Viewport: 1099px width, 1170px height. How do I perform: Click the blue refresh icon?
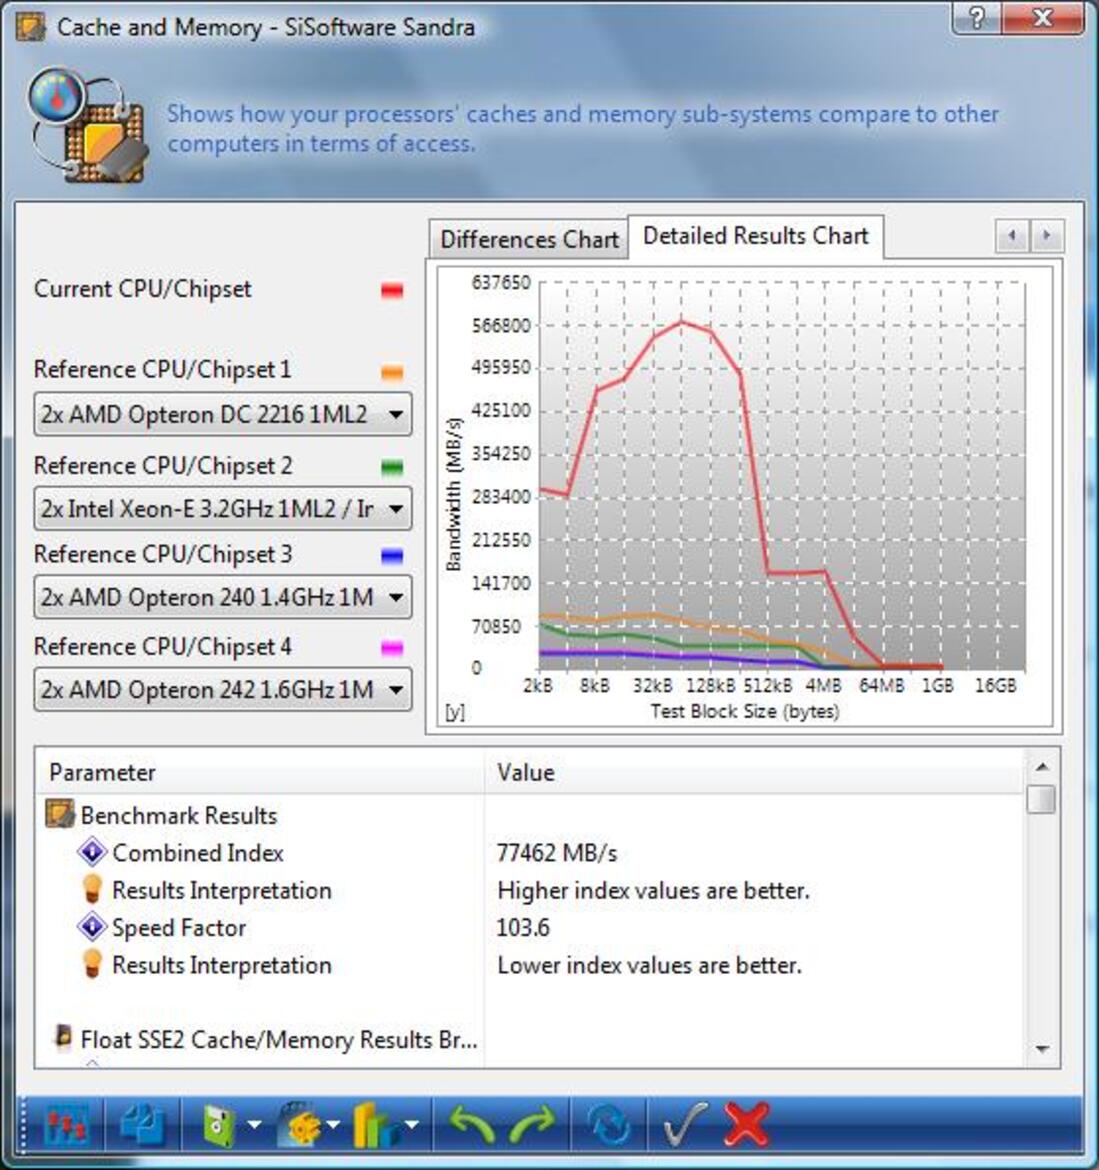coord(608,1124)
